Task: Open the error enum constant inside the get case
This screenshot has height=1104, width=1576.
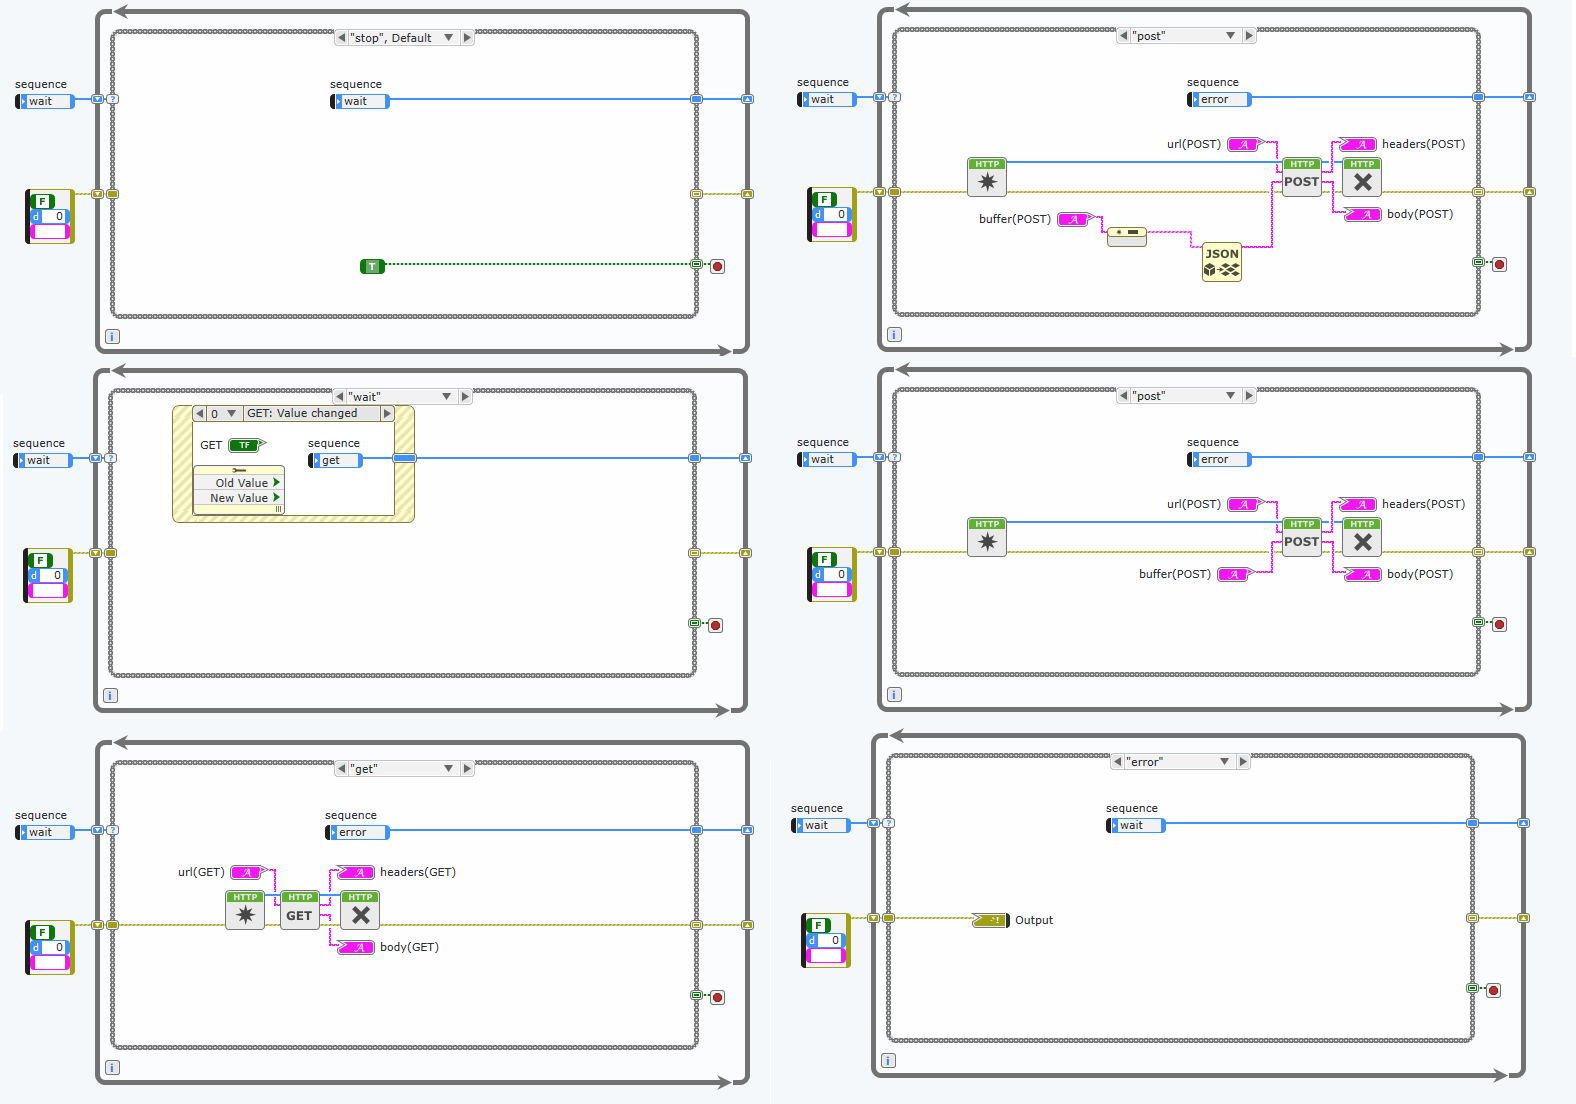Action: [x=357, y=832]
